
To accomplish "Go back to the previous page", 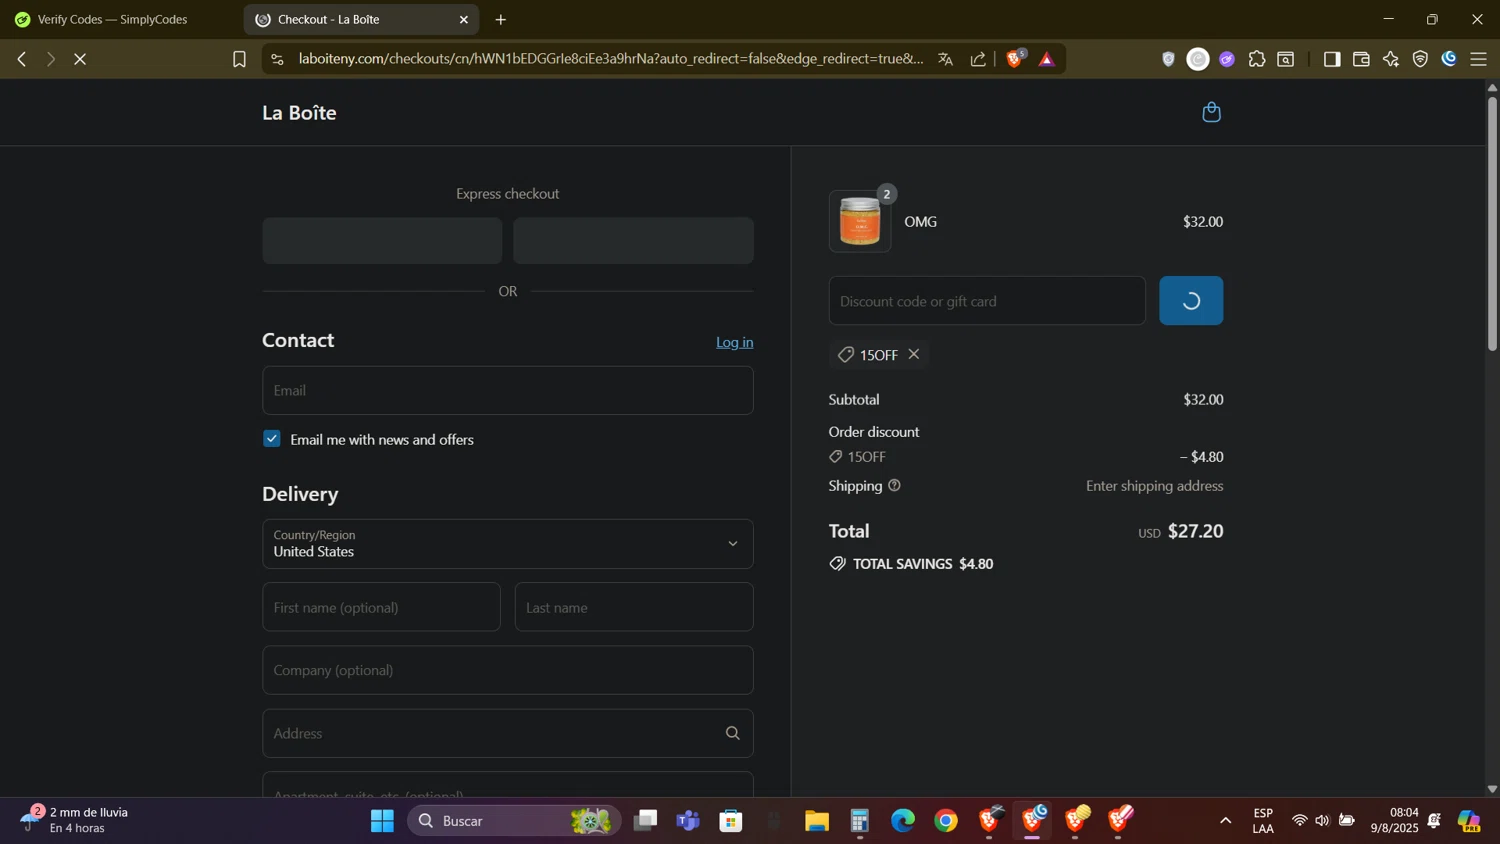I will coord(21,59).
